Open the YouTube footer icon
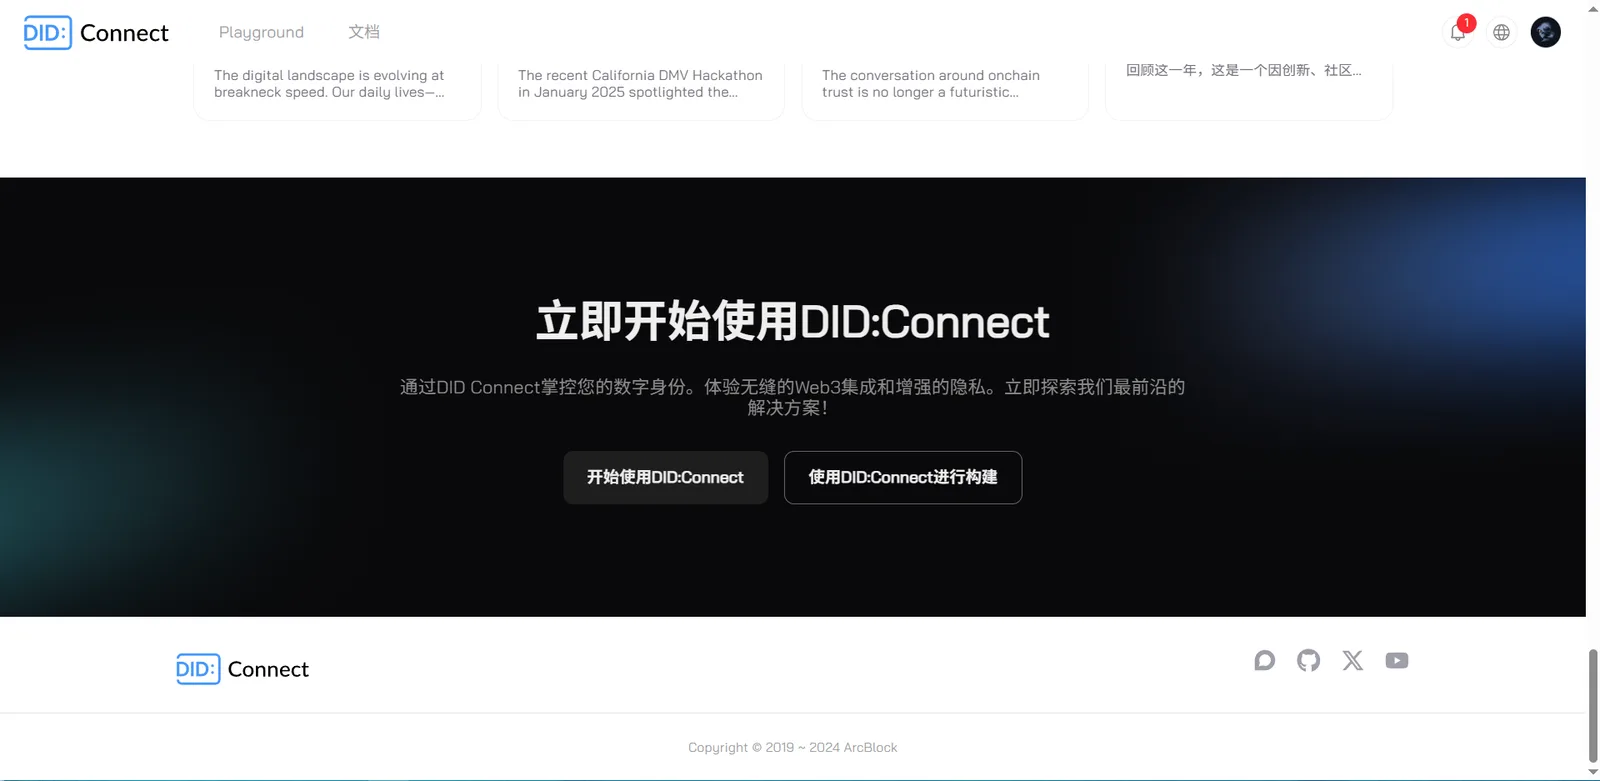1600x781 pixels. pos(1397,660)
